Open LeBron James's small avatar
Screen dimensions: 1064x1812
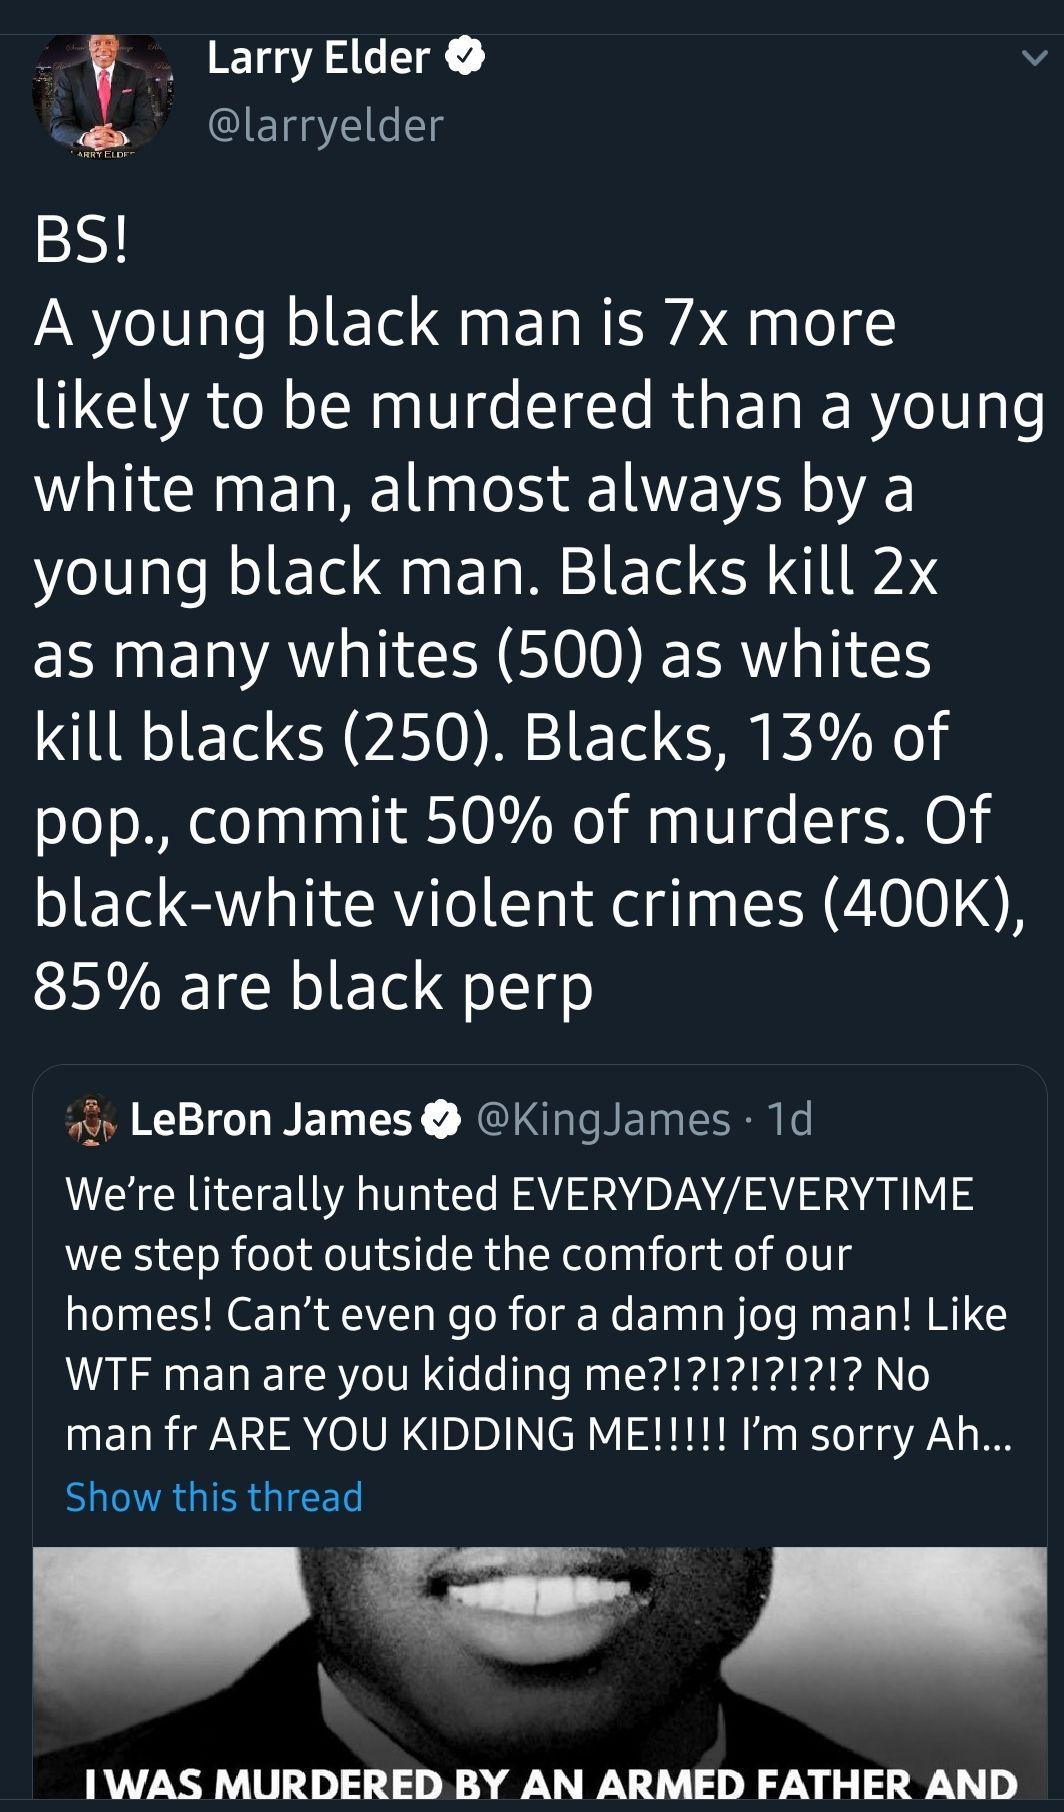click(x=91, y=1120)
